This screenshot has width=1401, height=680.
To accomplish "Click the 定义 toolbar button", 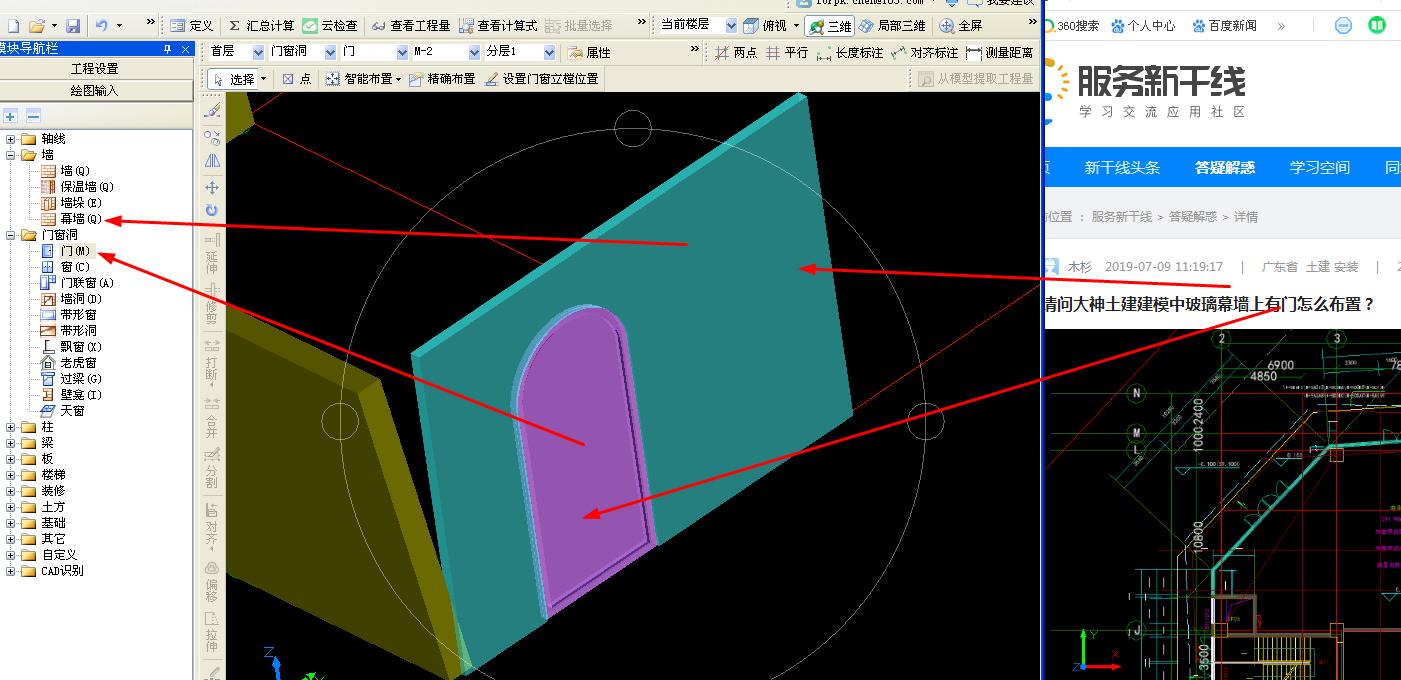I will (x=191, y=25).
